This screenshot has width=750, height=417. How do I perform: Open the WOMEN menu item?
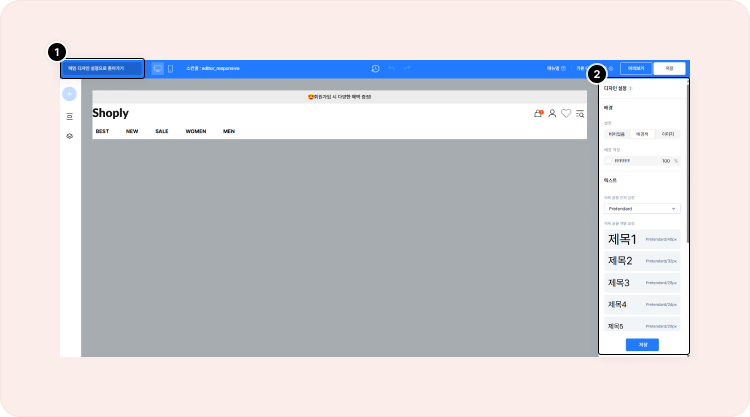coord(195,131)
